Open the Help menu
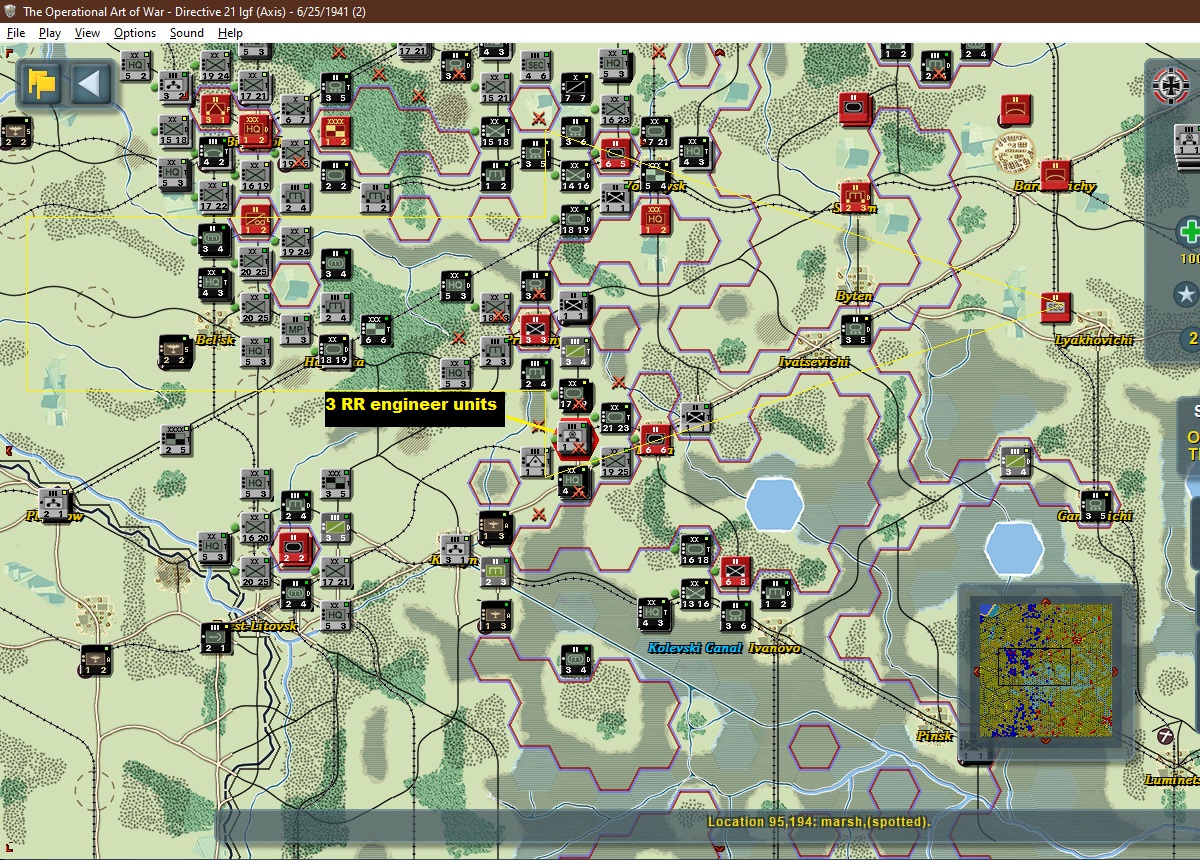The height and width of the screenshot is (860, 1200). click(x=231, y=33)
